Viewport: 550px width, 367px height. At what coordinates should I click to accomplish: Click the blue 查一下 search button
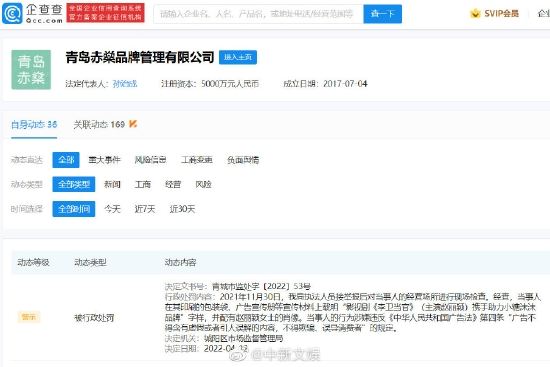tap(383, 14)
